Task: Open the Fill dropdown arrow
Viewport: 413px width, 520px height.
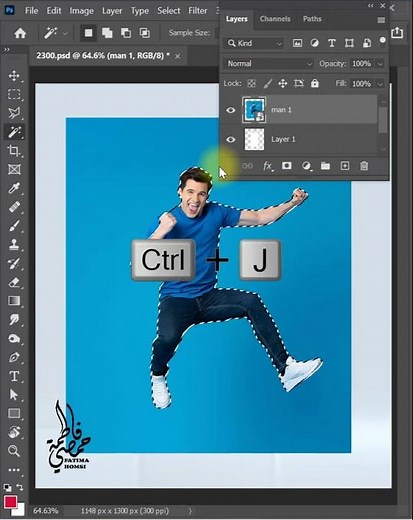Action: [380, 84]
